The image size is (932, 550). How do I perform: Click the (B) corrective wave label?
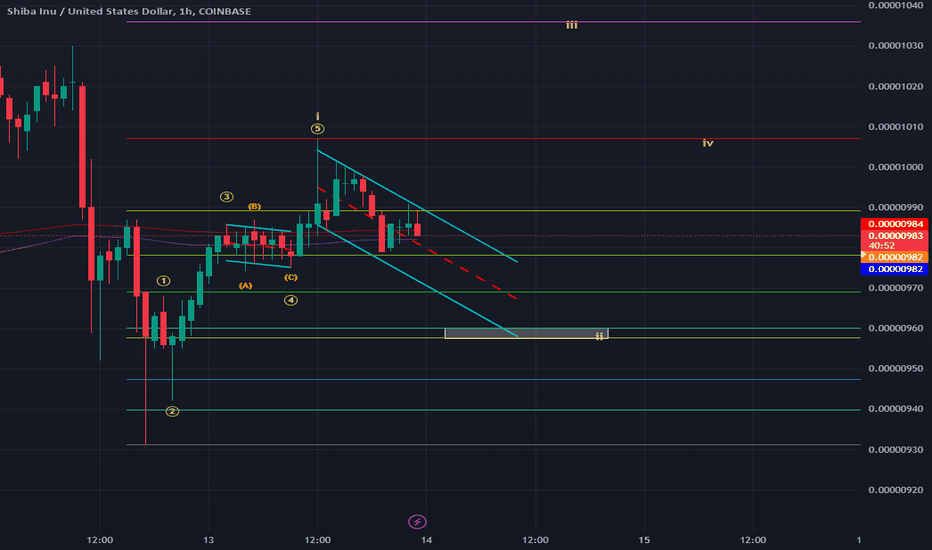coord(254,206)
